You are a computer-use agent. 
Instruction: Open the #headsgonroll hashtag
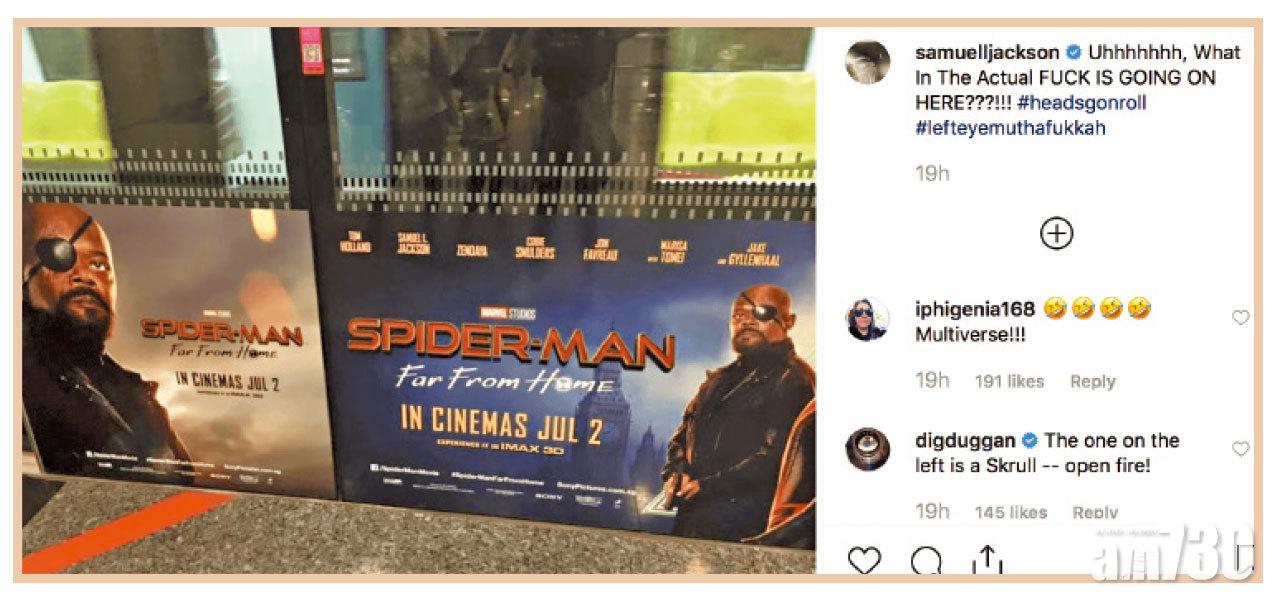click(x=1081, y=103)
